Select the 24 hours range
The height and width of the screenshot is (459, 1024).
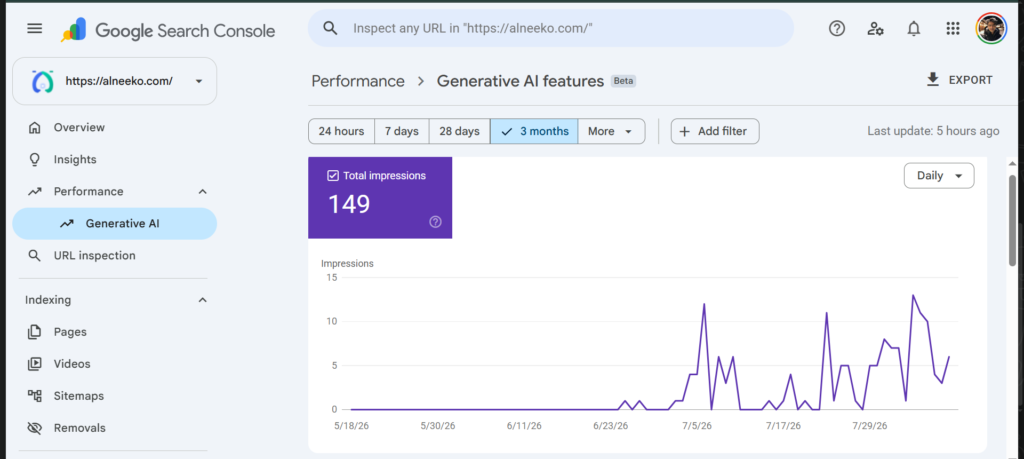coord(342,131)
